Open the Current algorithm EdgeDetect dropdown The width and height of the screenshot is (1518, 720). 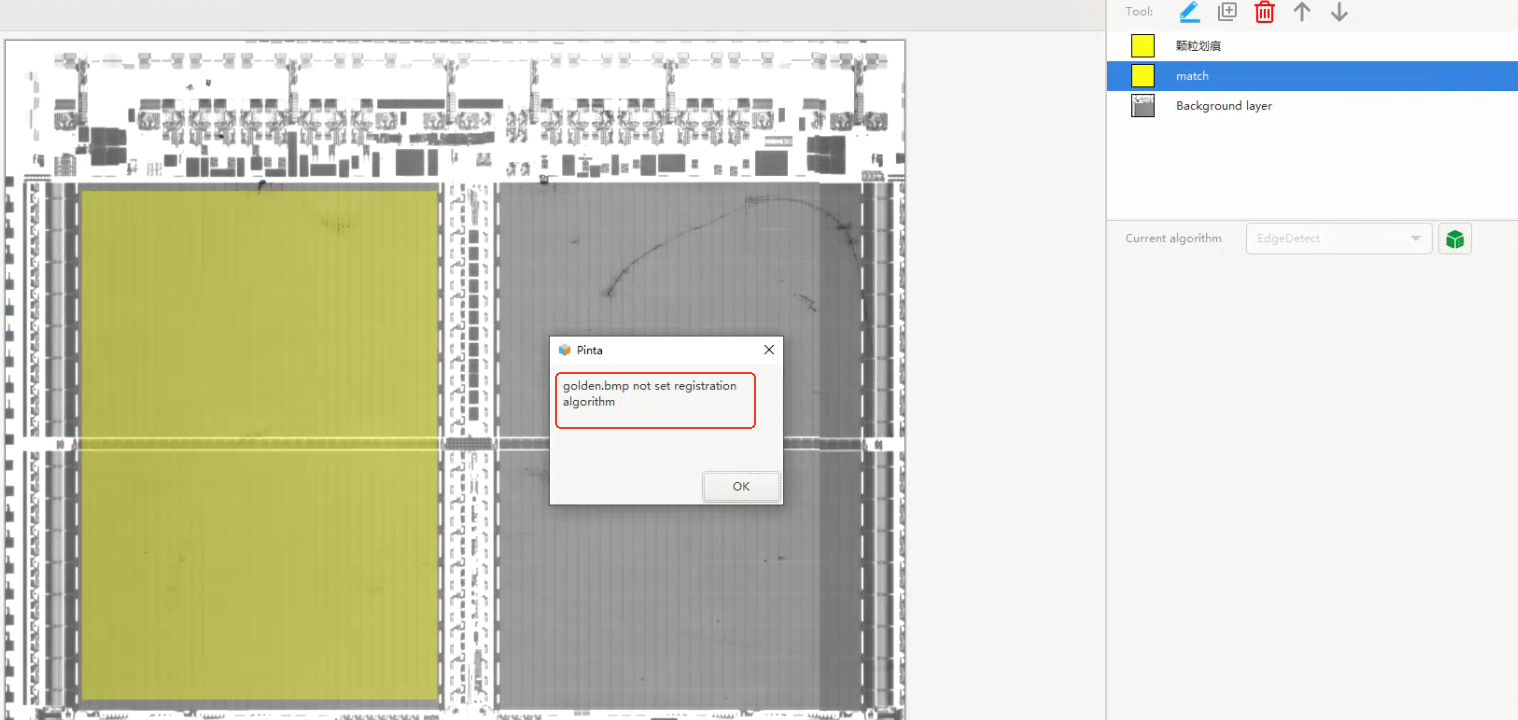pos(1339,239)
